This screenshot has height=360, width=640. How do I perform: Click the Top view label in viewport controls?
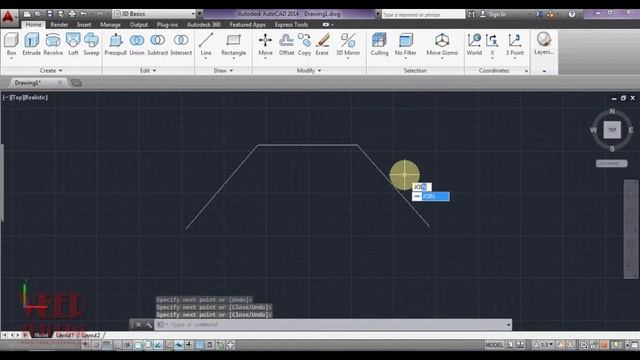tap(19, 98)
